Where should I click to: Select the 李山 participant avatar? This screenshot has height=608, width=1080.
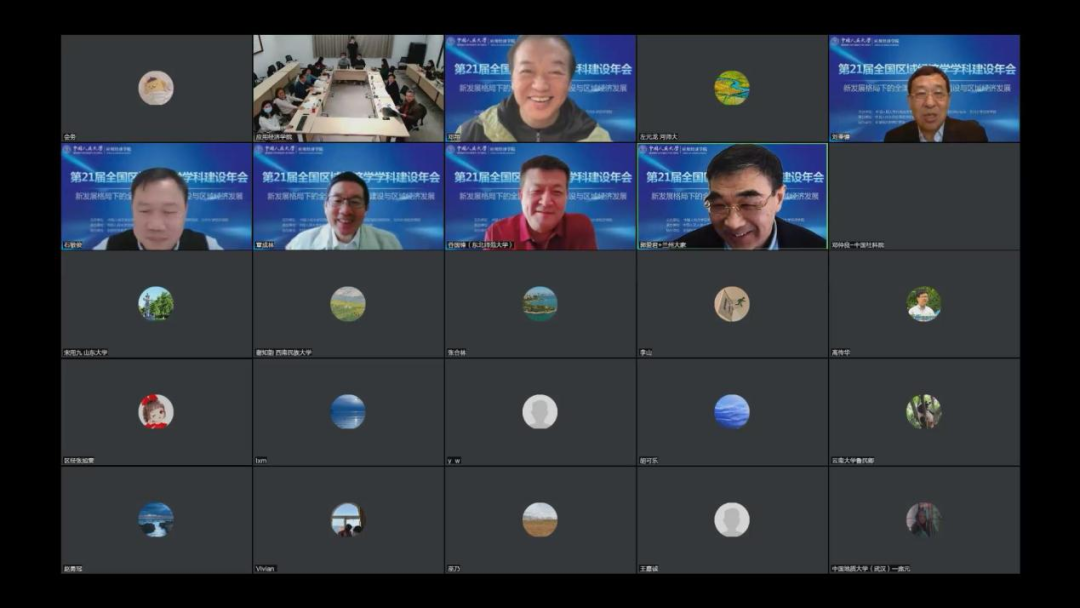[732, 304]
